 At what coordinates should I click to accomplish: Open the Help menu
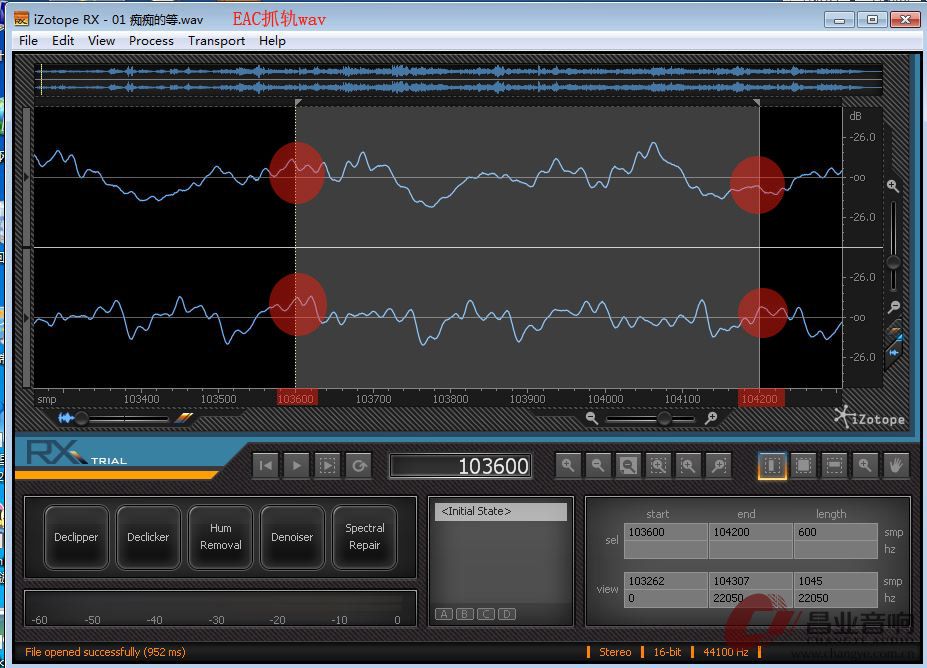tap(272, 41)
